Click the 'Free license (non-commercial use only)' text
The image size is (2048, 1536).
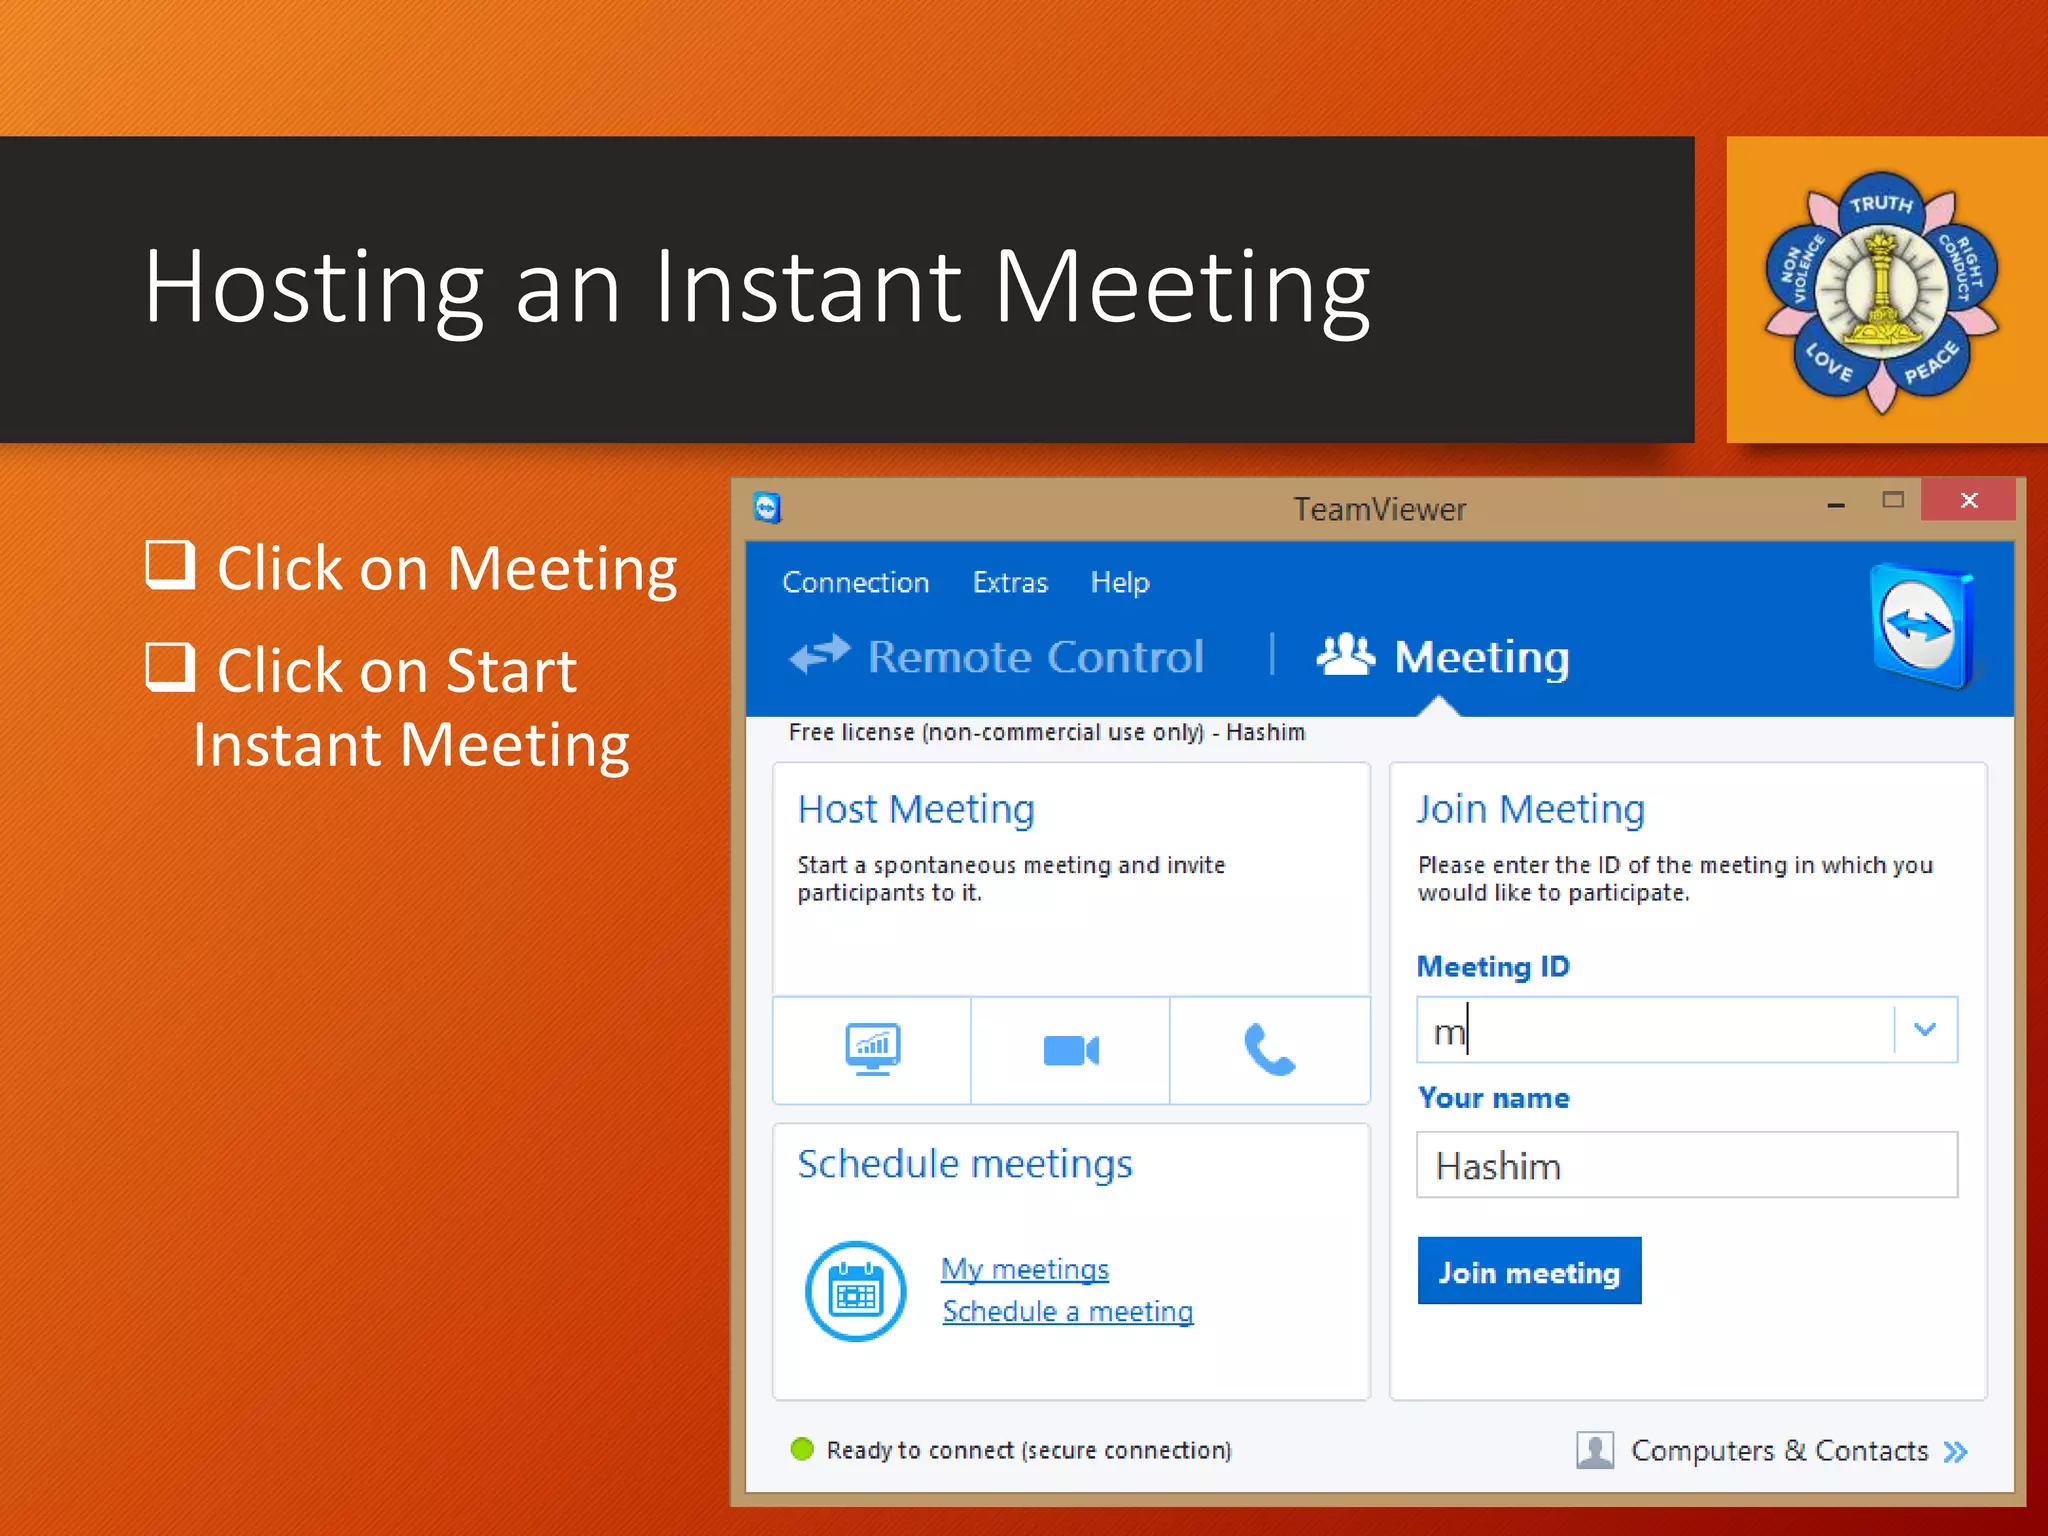(x=996, y=732)
